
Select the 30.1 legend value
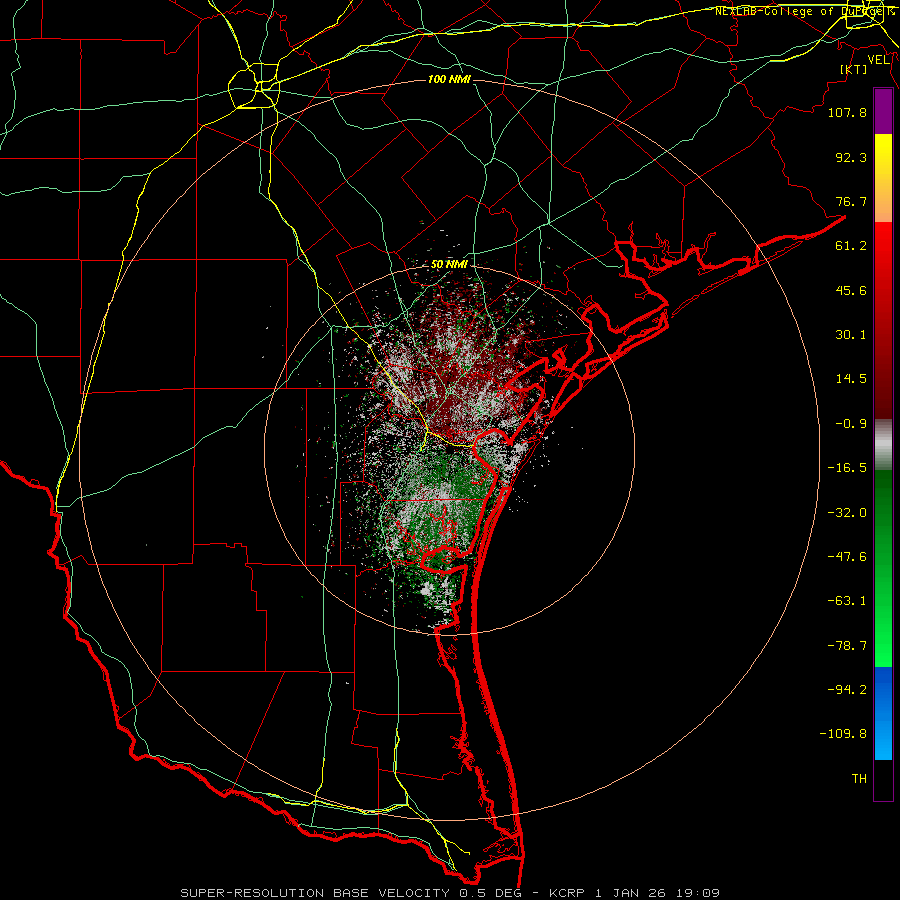point(851,335)
